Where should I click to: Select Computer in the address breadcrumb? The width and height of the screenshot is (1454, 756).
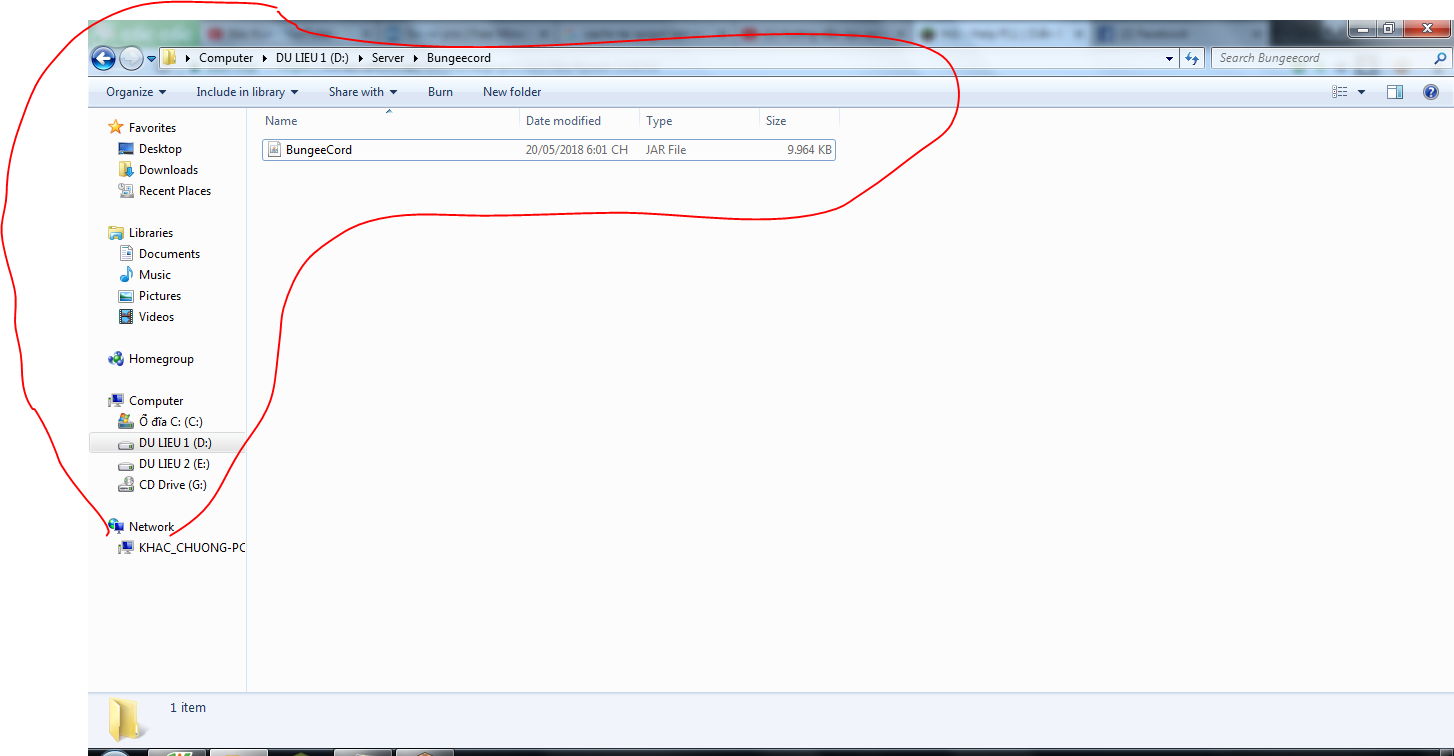[x=226, y=58]
